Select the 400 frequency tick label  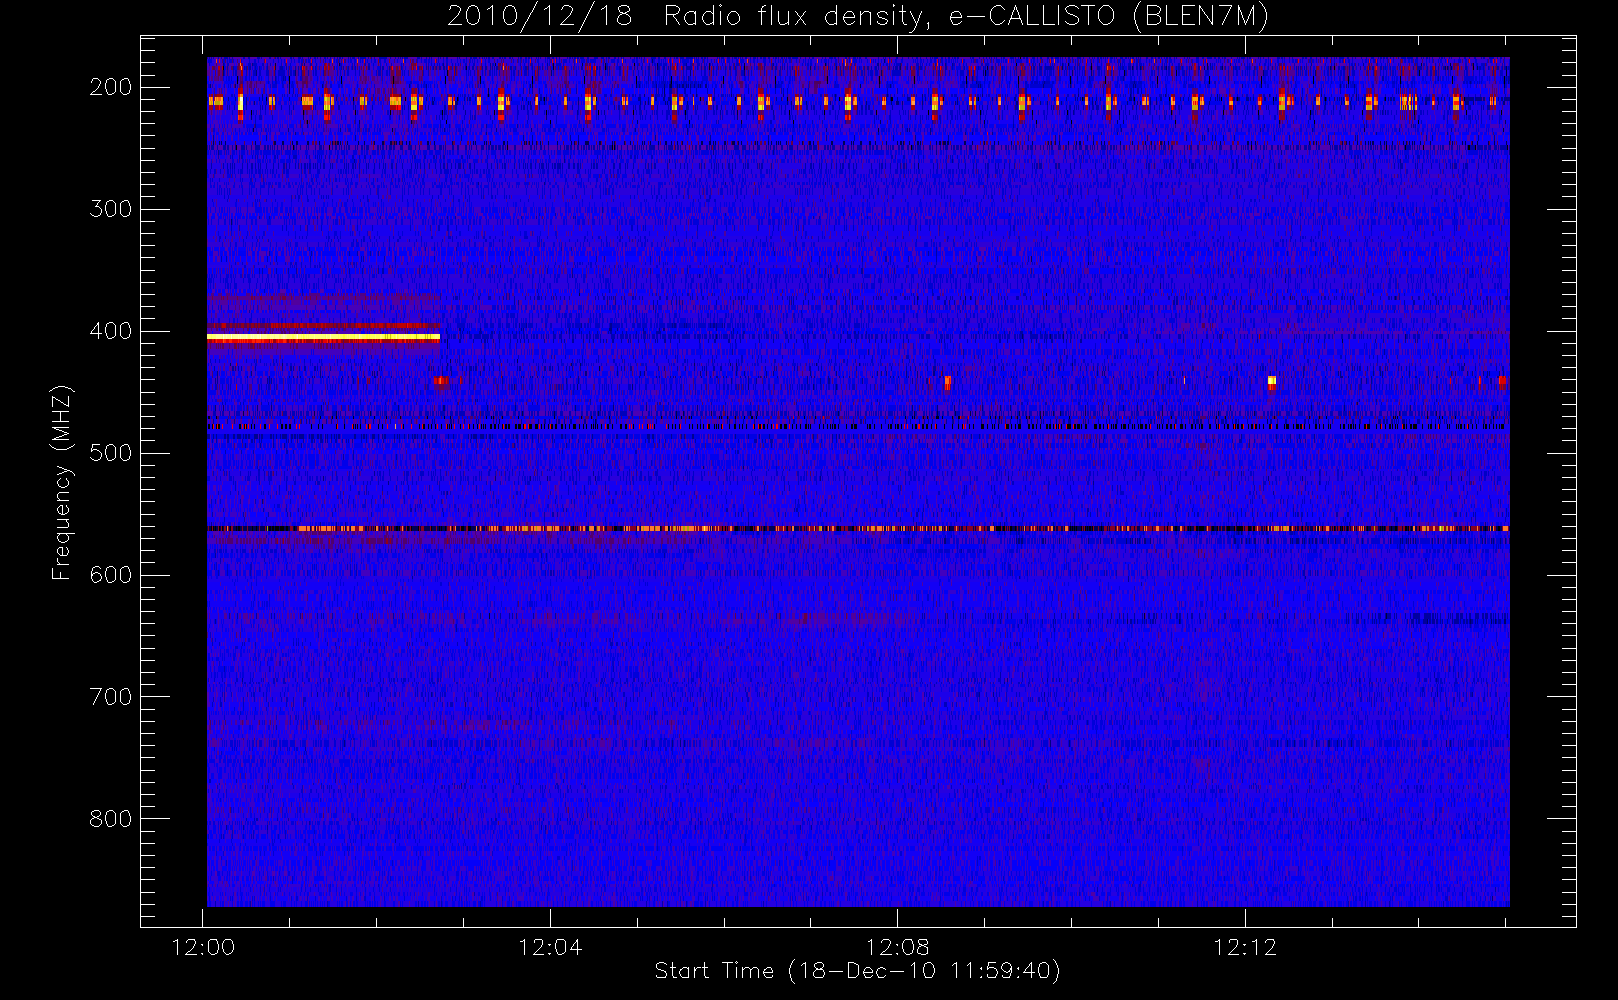click(111, 331)
